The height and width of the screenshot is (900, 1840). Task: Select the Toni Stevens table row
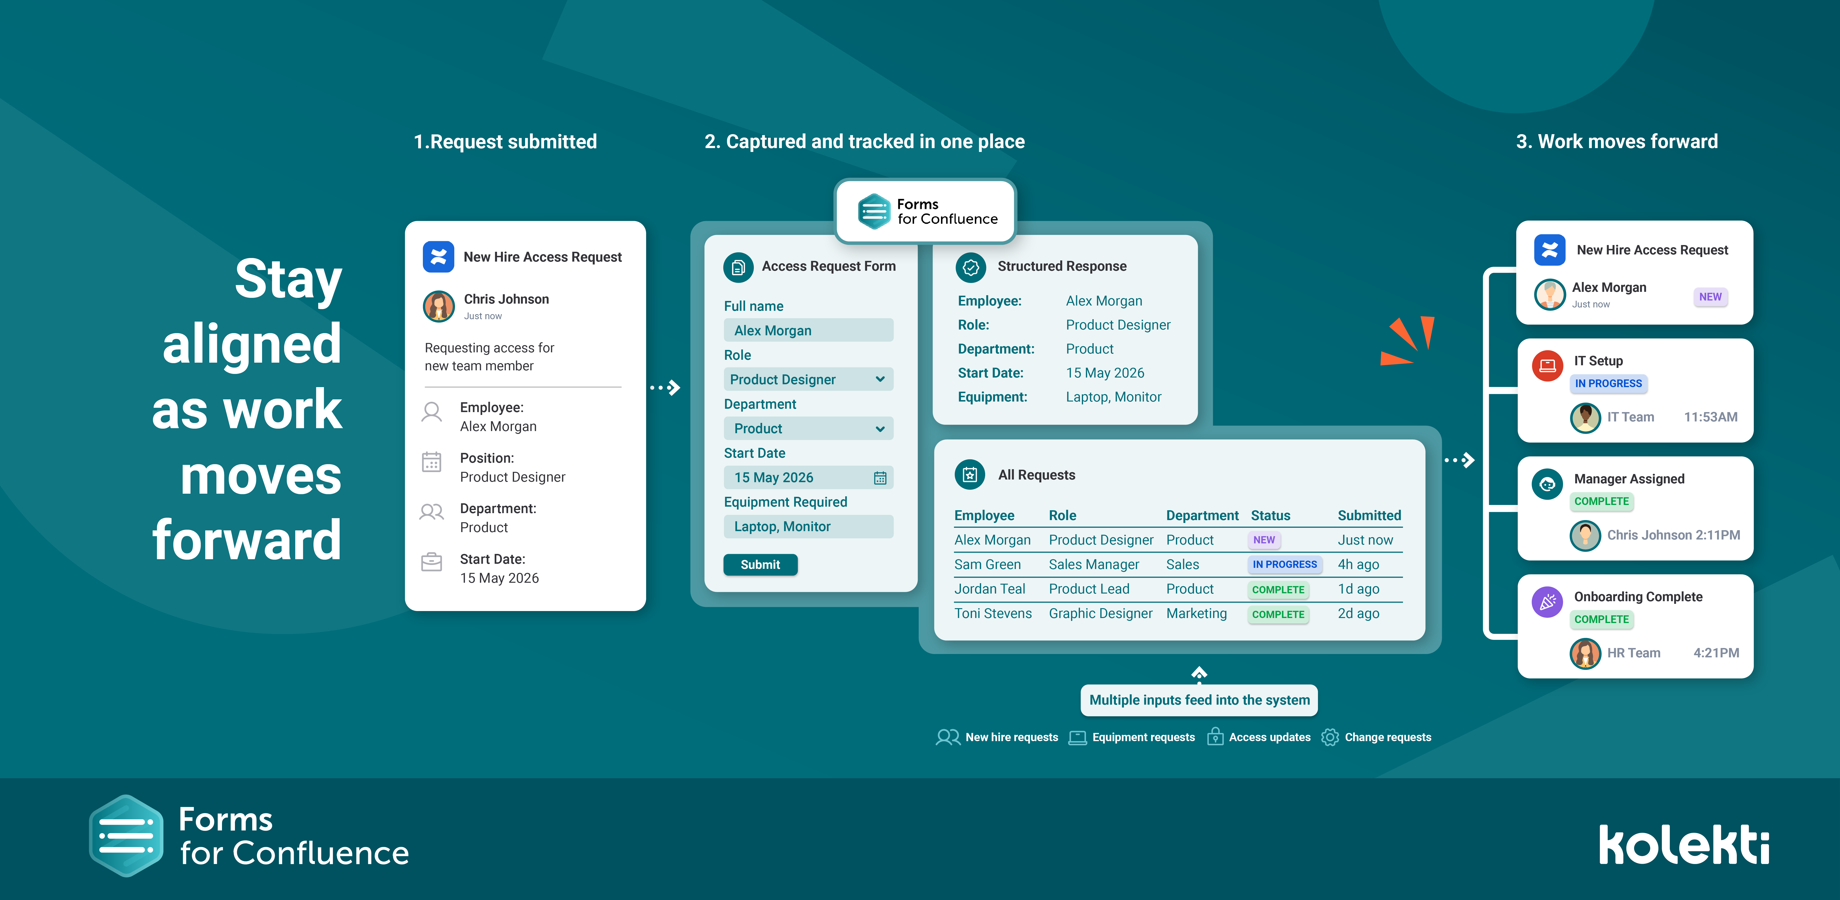1178,613
